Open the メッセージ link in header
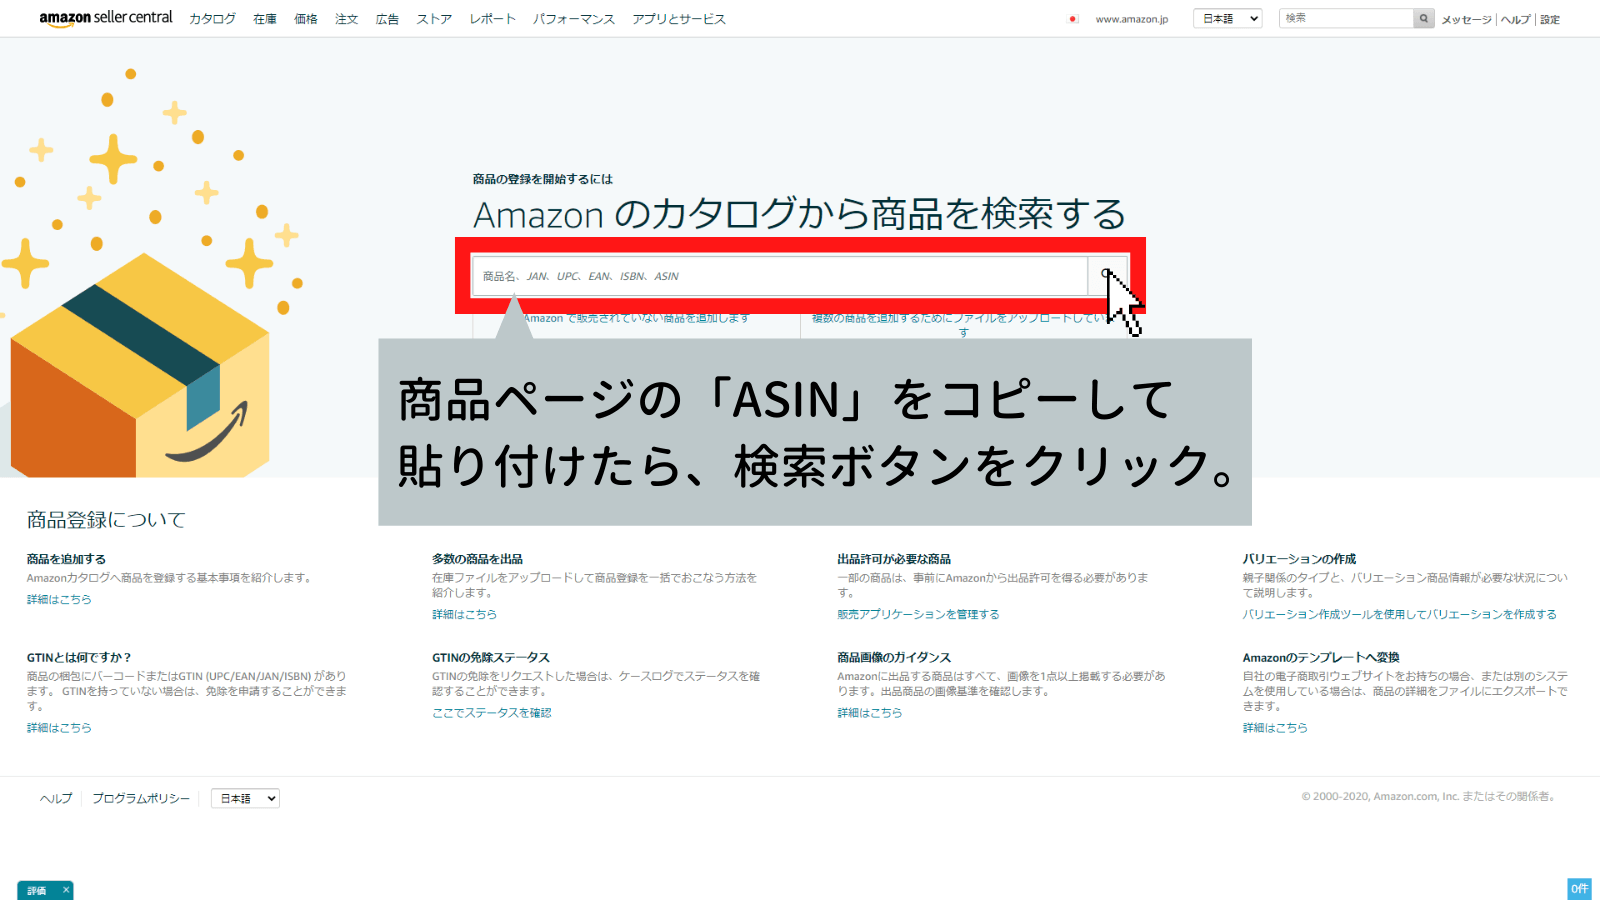The image size is (1600, 900). tap(1466, 19)
